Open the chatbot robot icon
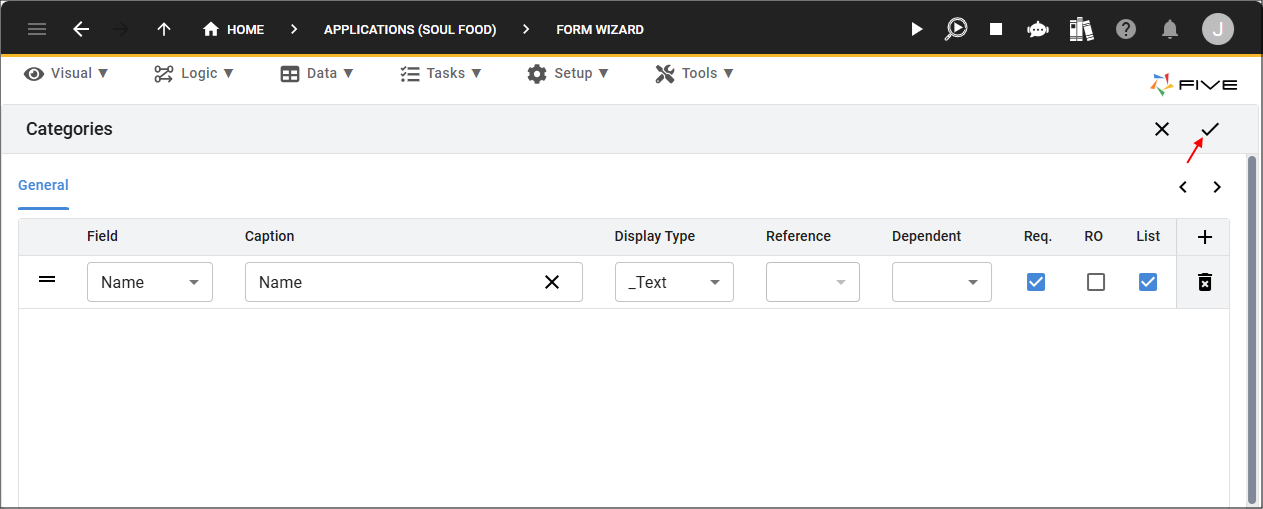The image size is (1263, 509). click(1038, 29)
